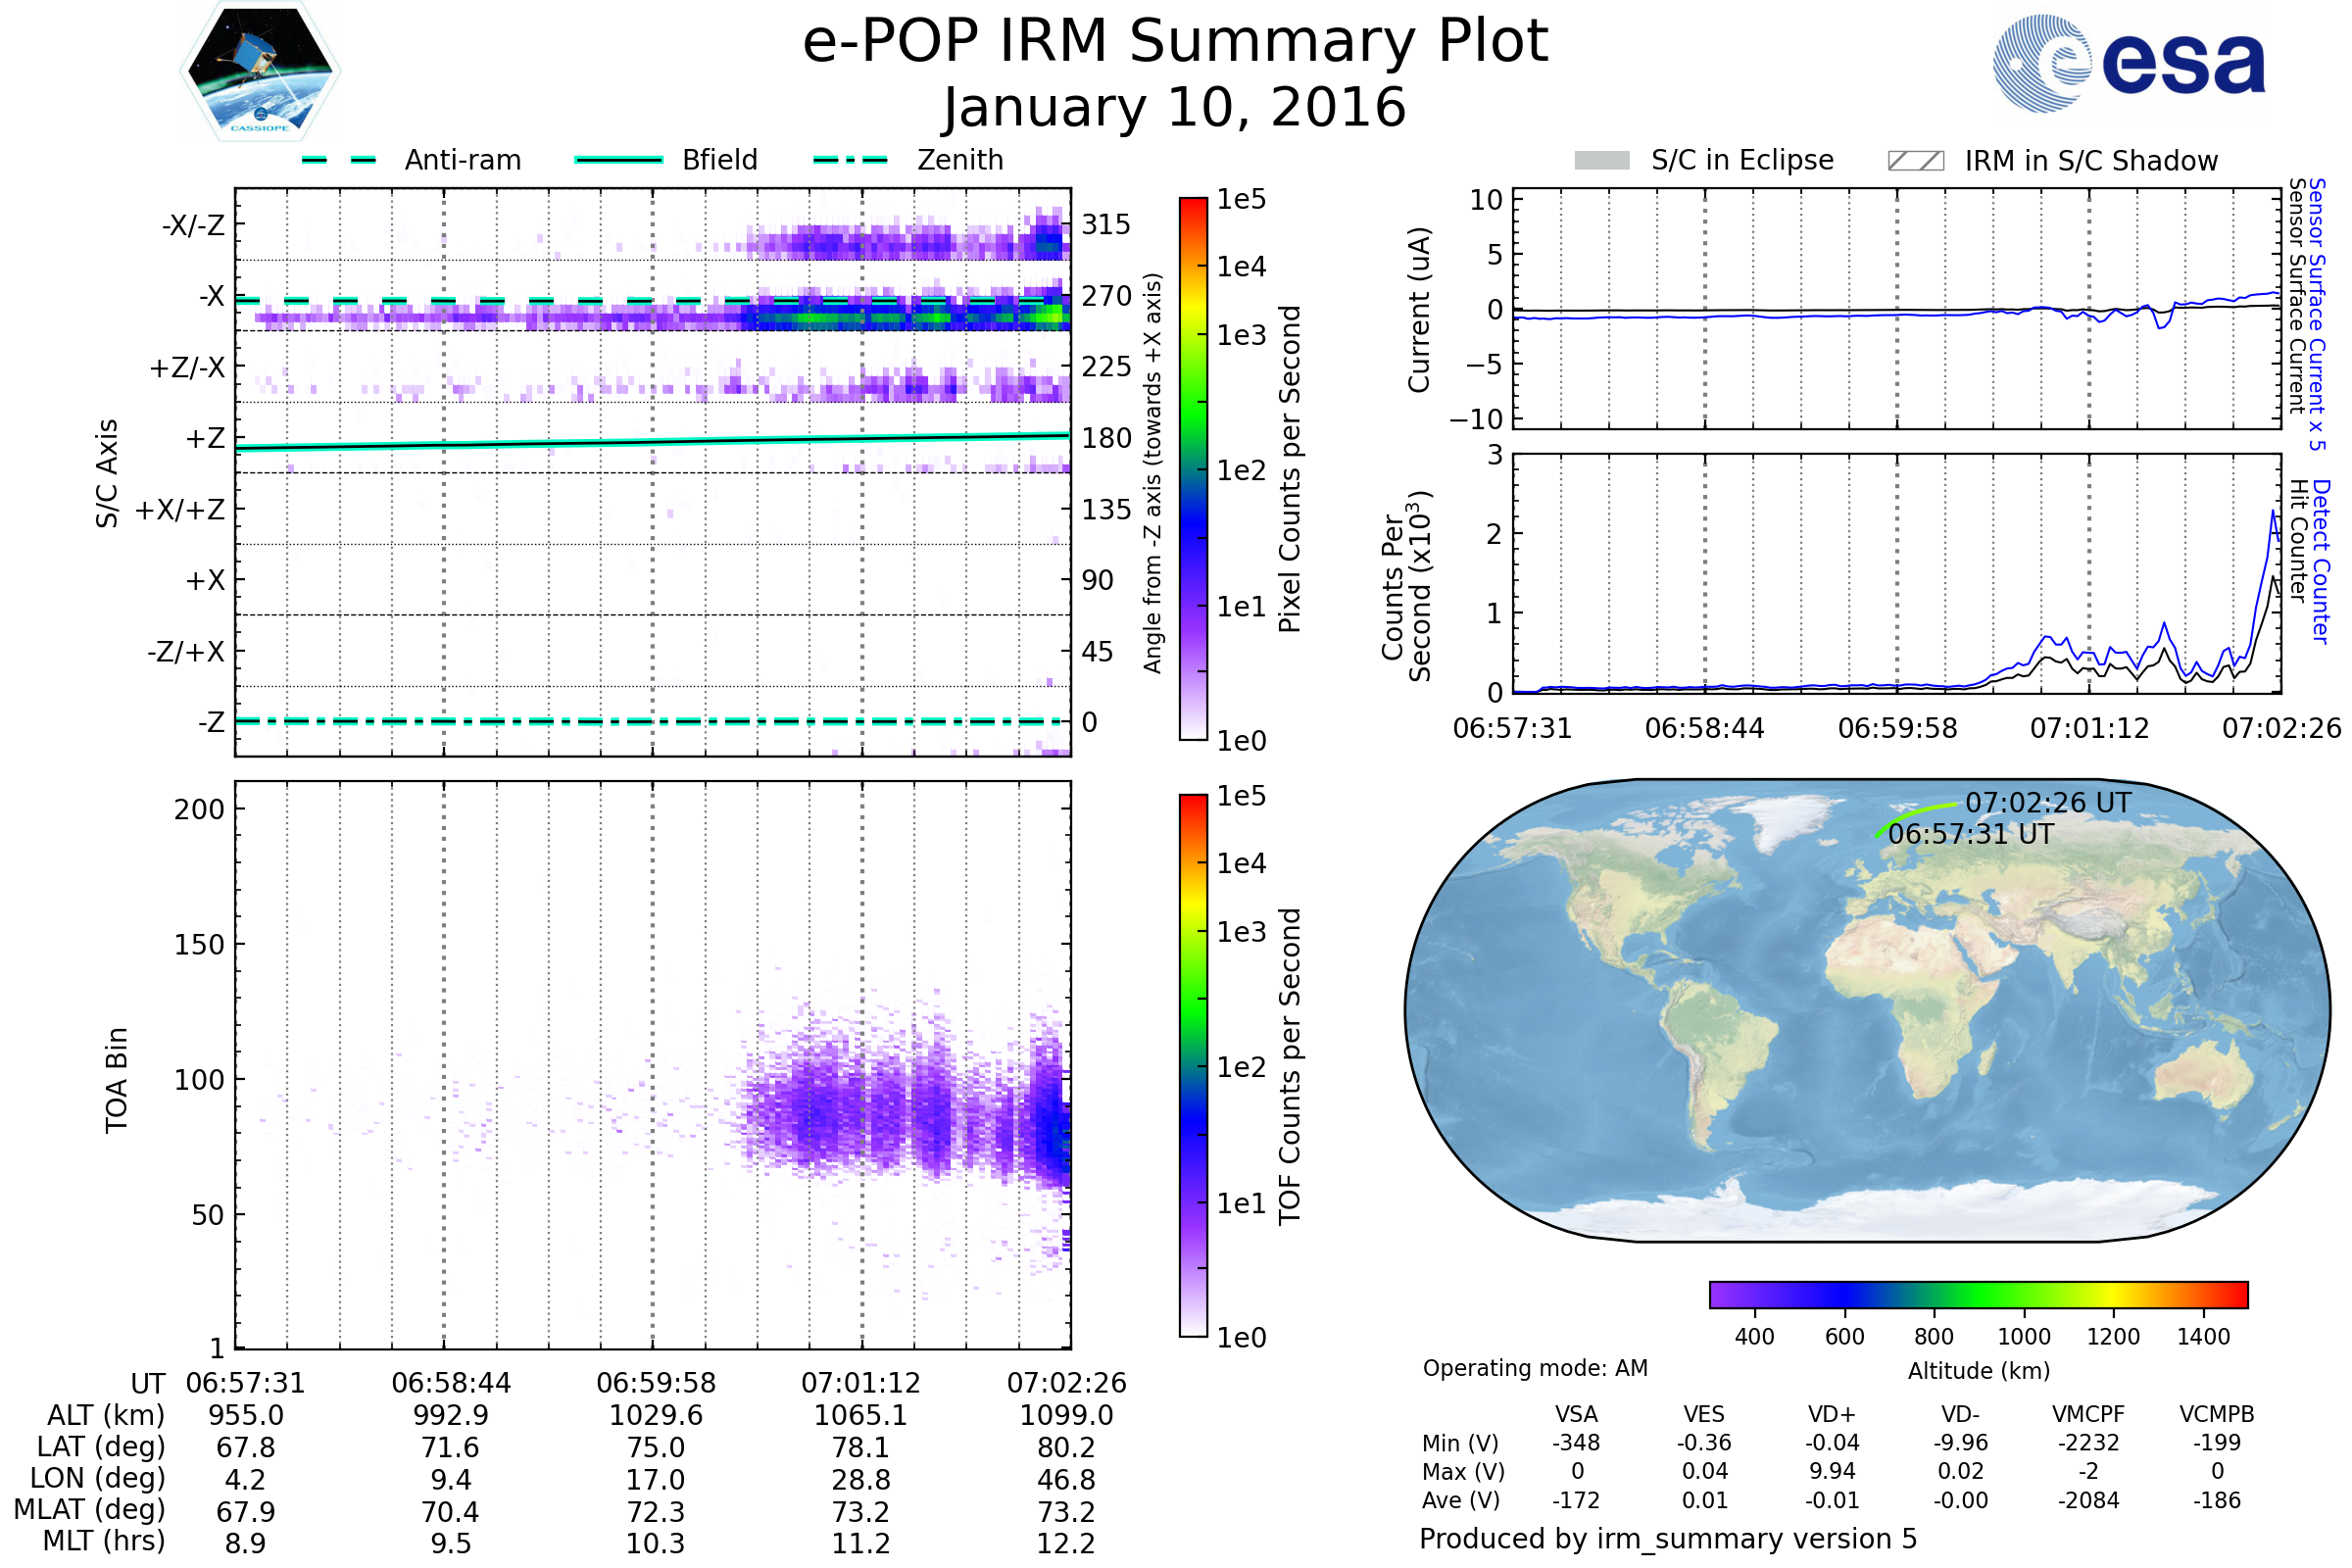Click the IRM in S/C Shadow hatched swatch
This screenshot has width=2352, height=1568.
click(x=1916, y=161)
